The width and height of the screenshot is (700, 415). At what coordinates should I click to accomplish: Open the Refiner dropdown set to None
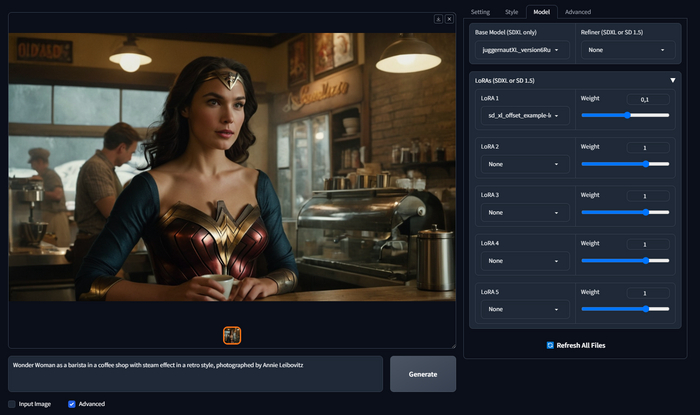628,50
